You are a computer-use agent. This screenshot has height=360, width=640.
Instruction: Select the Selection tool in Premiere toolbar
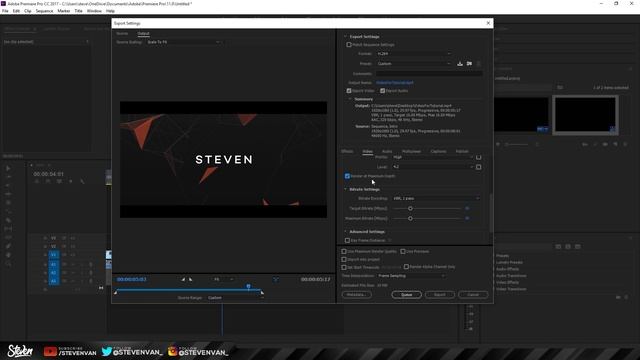[x=8, y=168]
